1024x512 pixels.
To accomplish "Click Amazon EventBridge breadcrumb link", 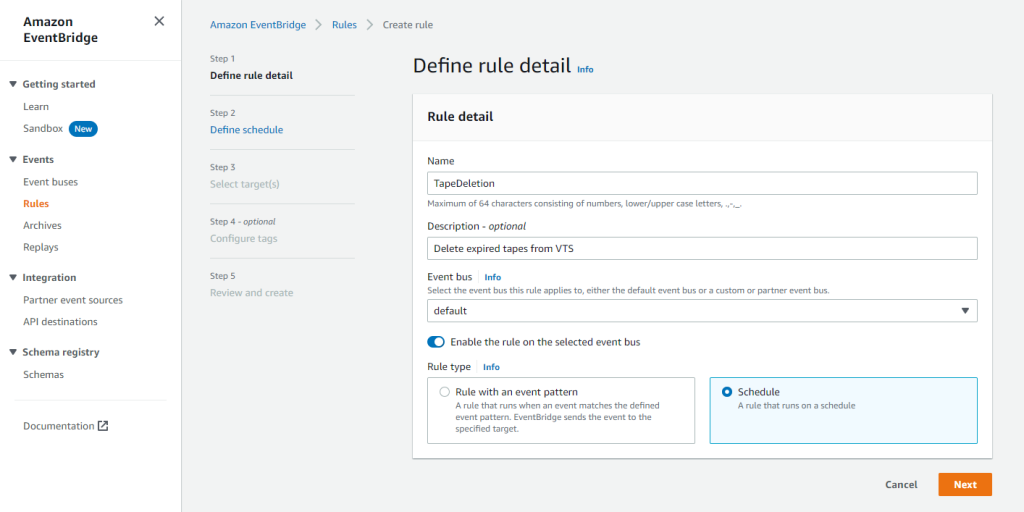I will point(257,25).
